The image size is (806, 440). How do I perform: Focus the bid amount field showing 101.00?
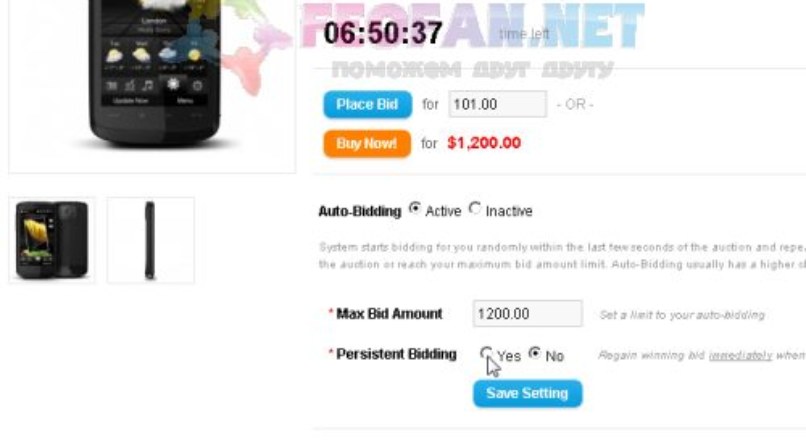[x=497, y=104]
